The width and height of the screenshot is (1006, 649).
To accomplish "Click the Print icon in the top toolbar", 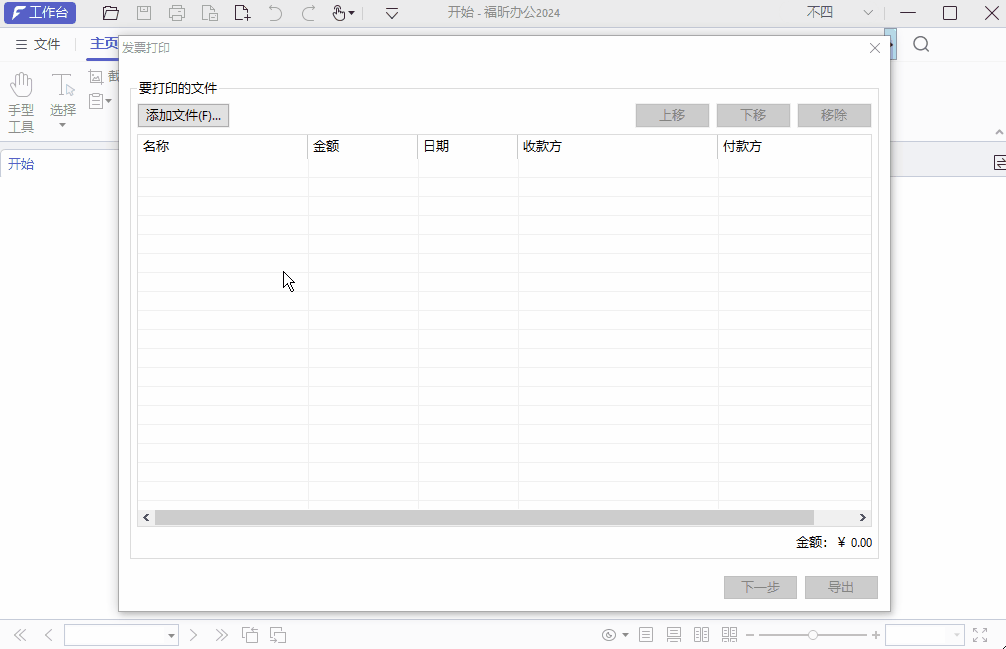I will (177, 13).
